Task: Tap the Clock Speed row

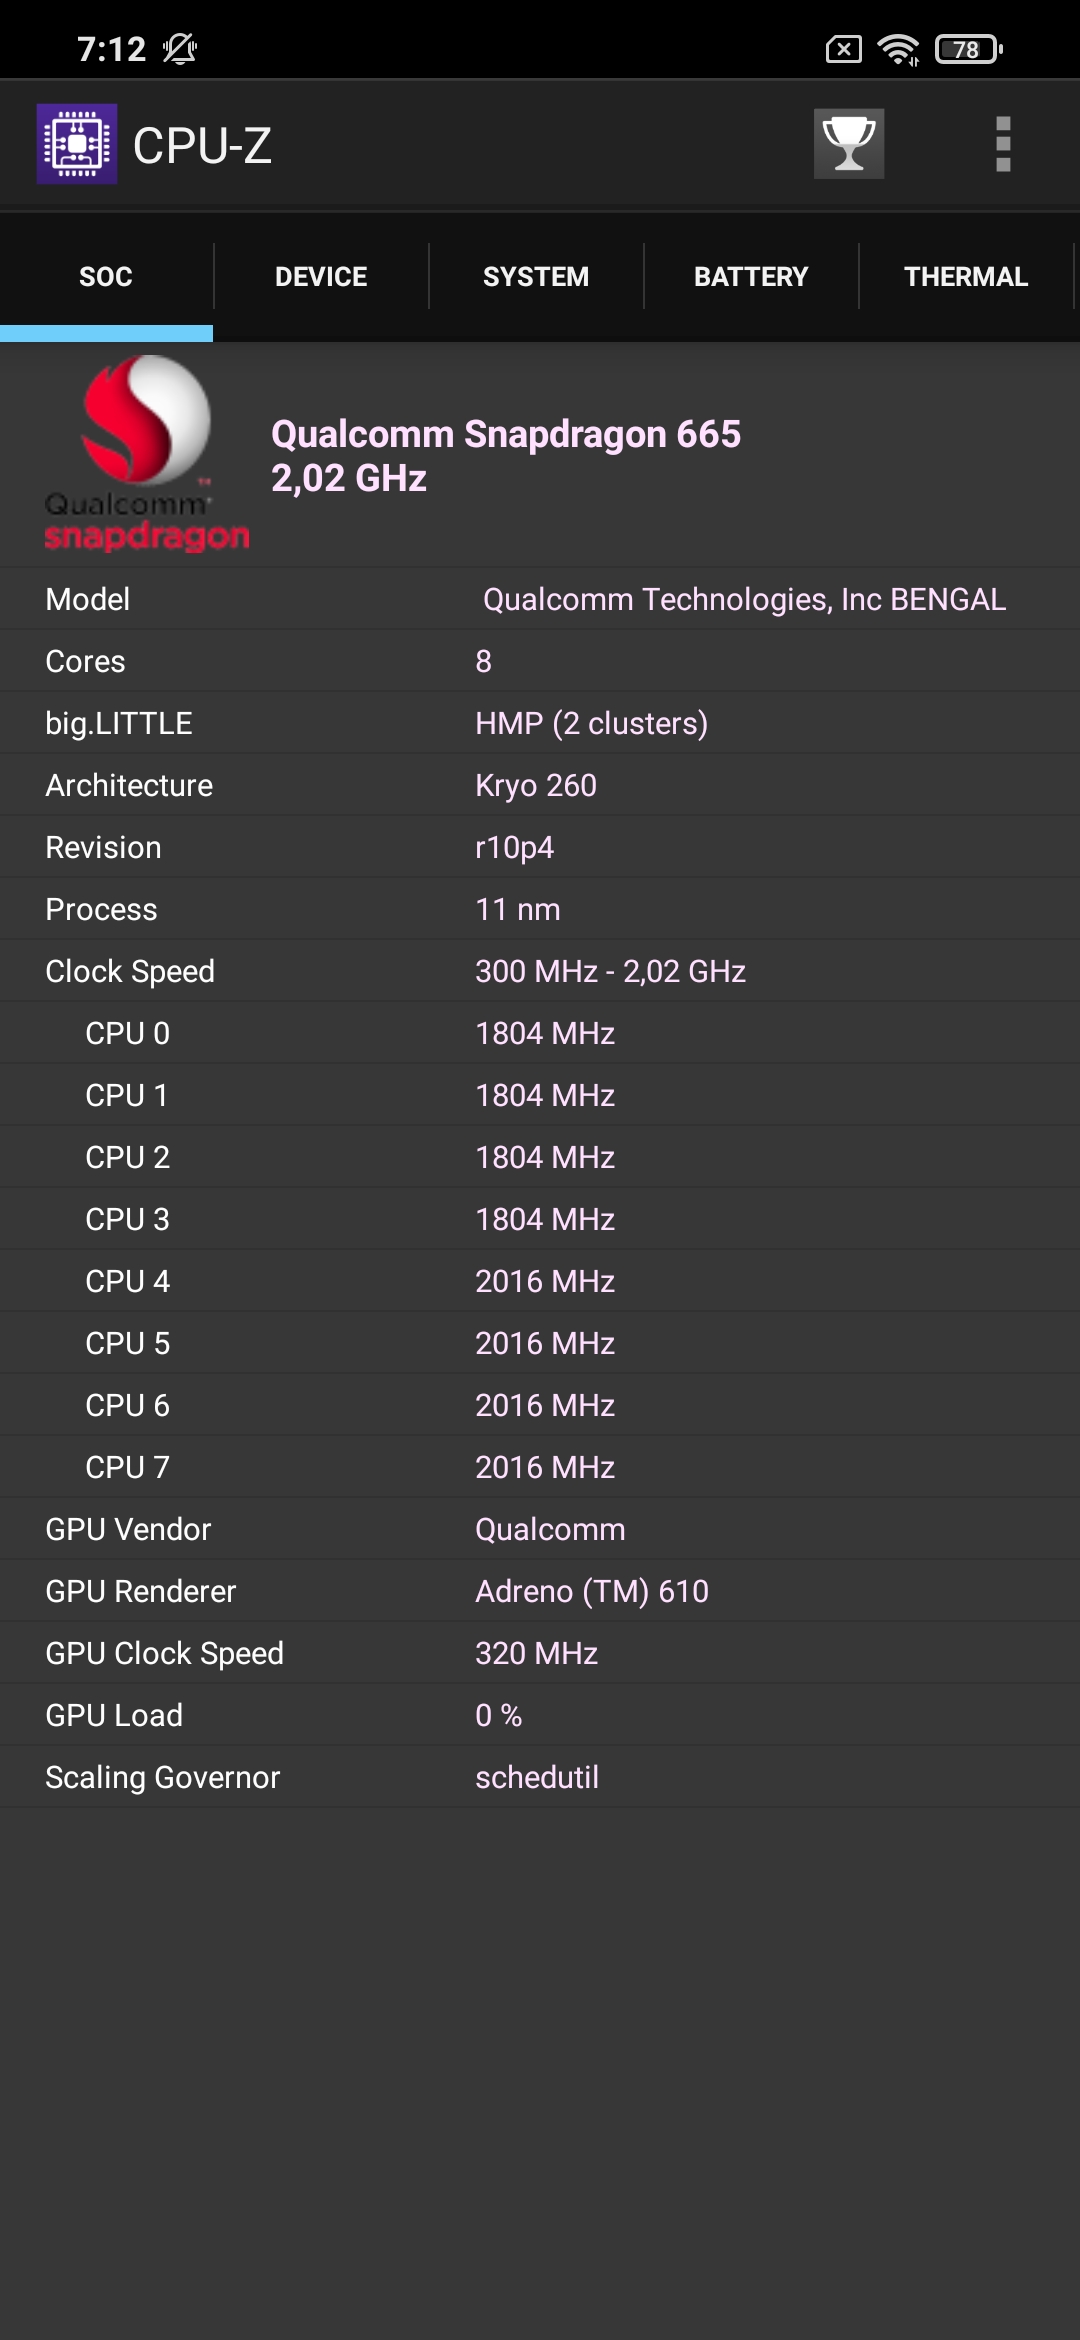Action: click(x=540, y=971)
